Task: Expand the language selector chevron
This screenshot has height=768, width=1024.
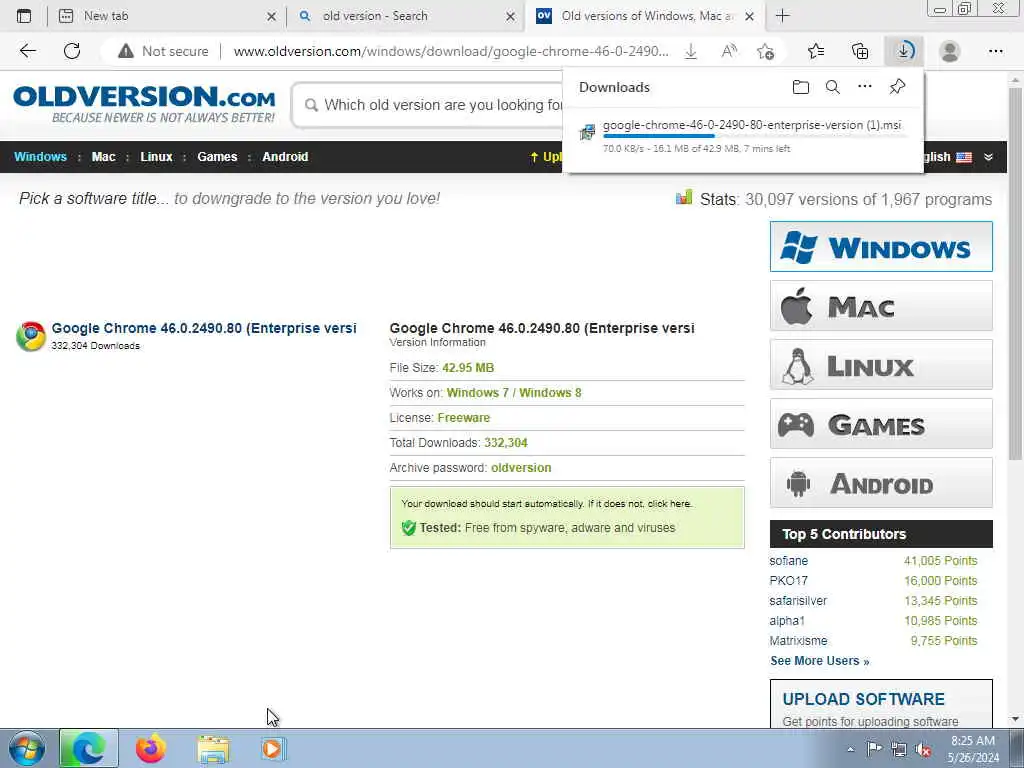Action: [x=988, y=157]
